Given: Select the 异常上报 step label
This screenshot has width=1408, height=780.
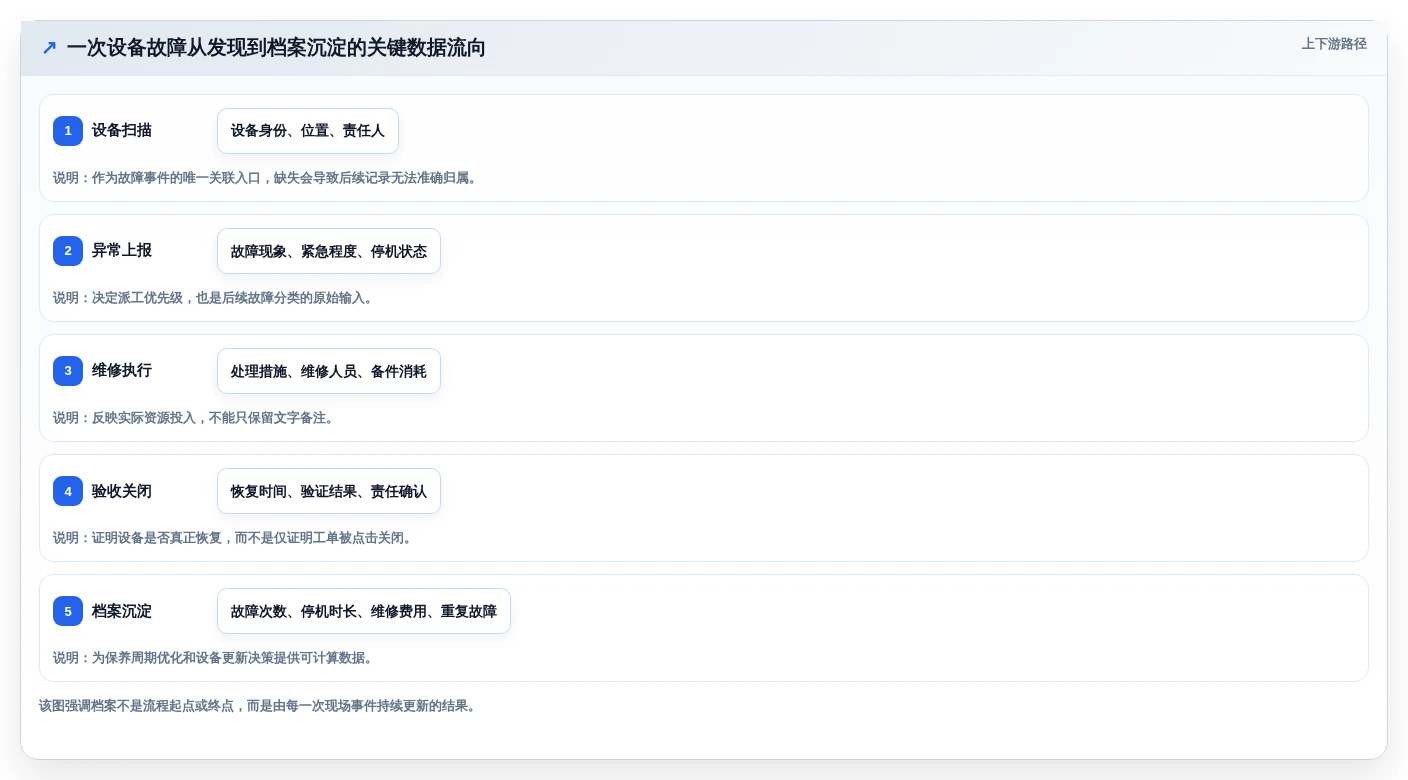Looking at the screenshot, I should click(122, 250).
